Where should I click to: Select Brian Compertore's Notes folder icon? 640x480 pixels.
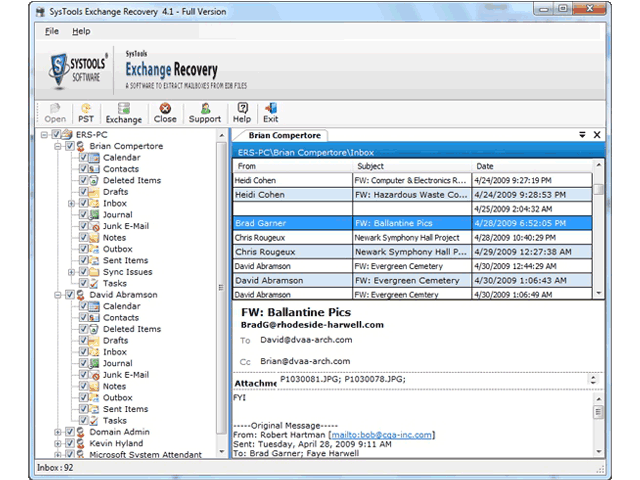point(94,238)
